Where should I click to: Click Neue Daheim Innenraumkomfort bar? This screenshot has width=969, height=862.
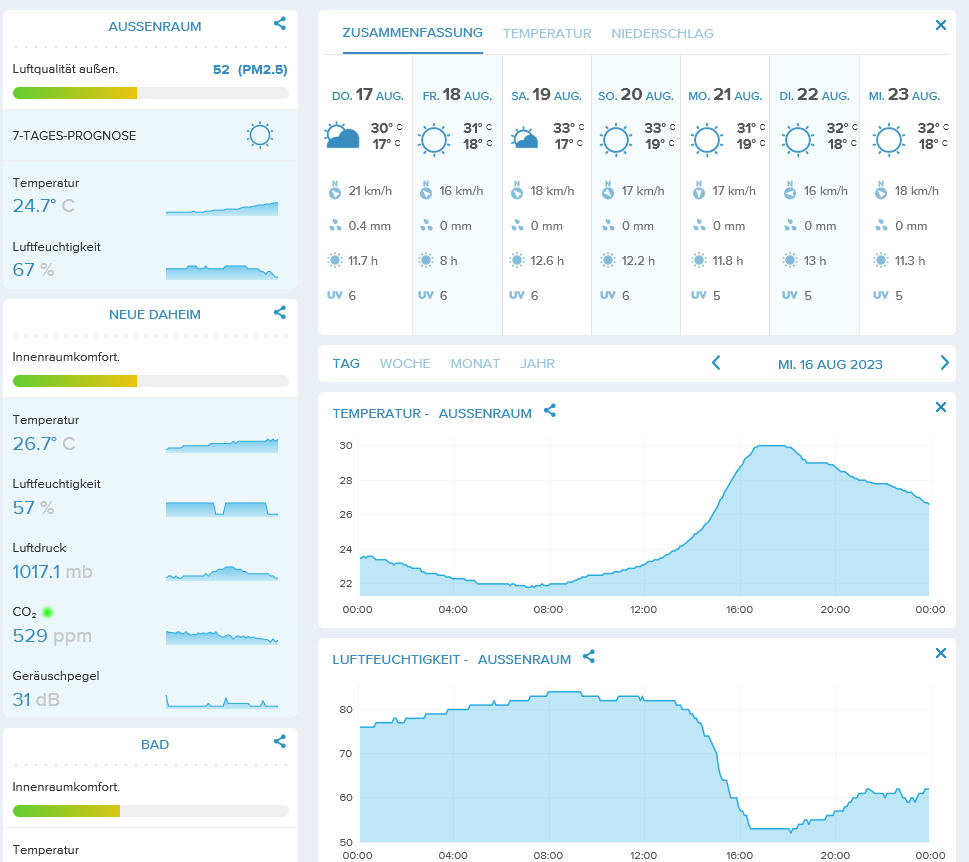[x=151, y=381]
